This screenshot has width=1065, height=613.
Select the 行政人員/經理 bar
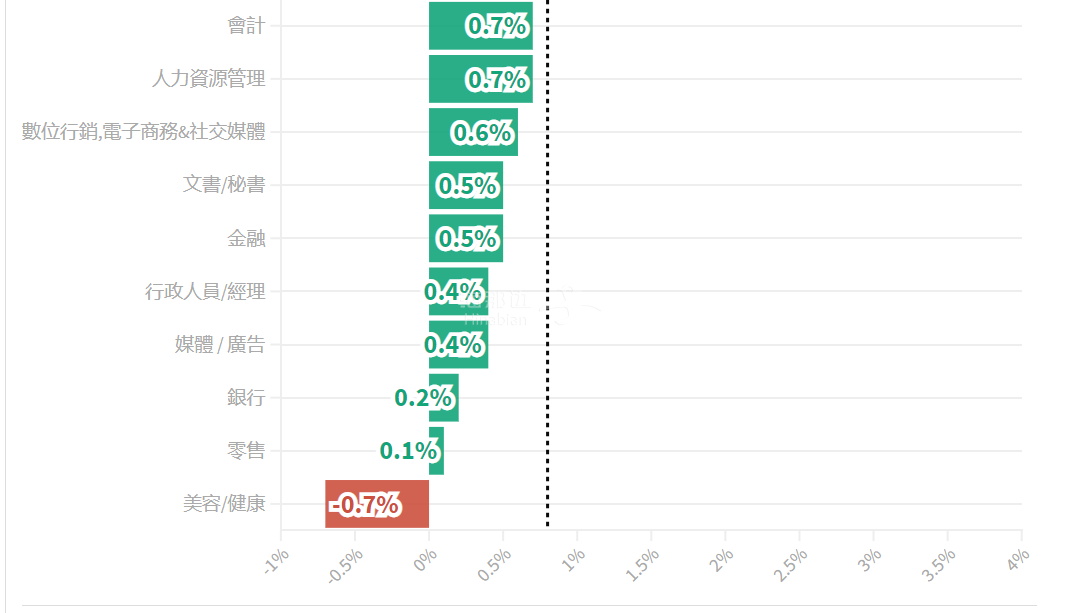(458, 291)
